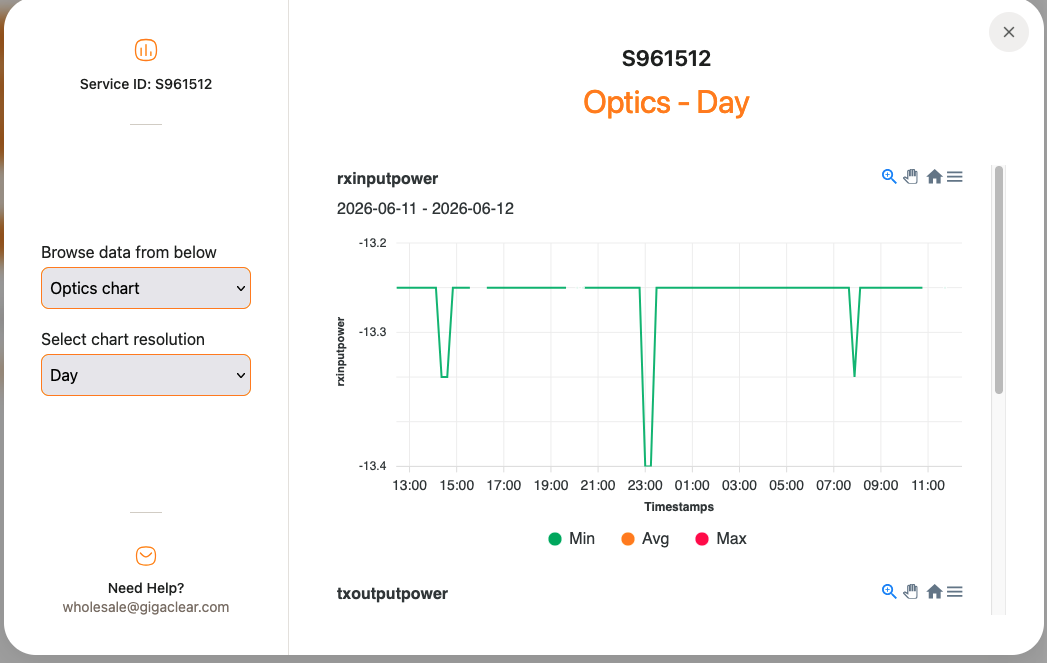Open rxinputpower chart hamburger menu
Image resolution: width=1047 pixels, height=663 pixels.
tap(955, 176)
